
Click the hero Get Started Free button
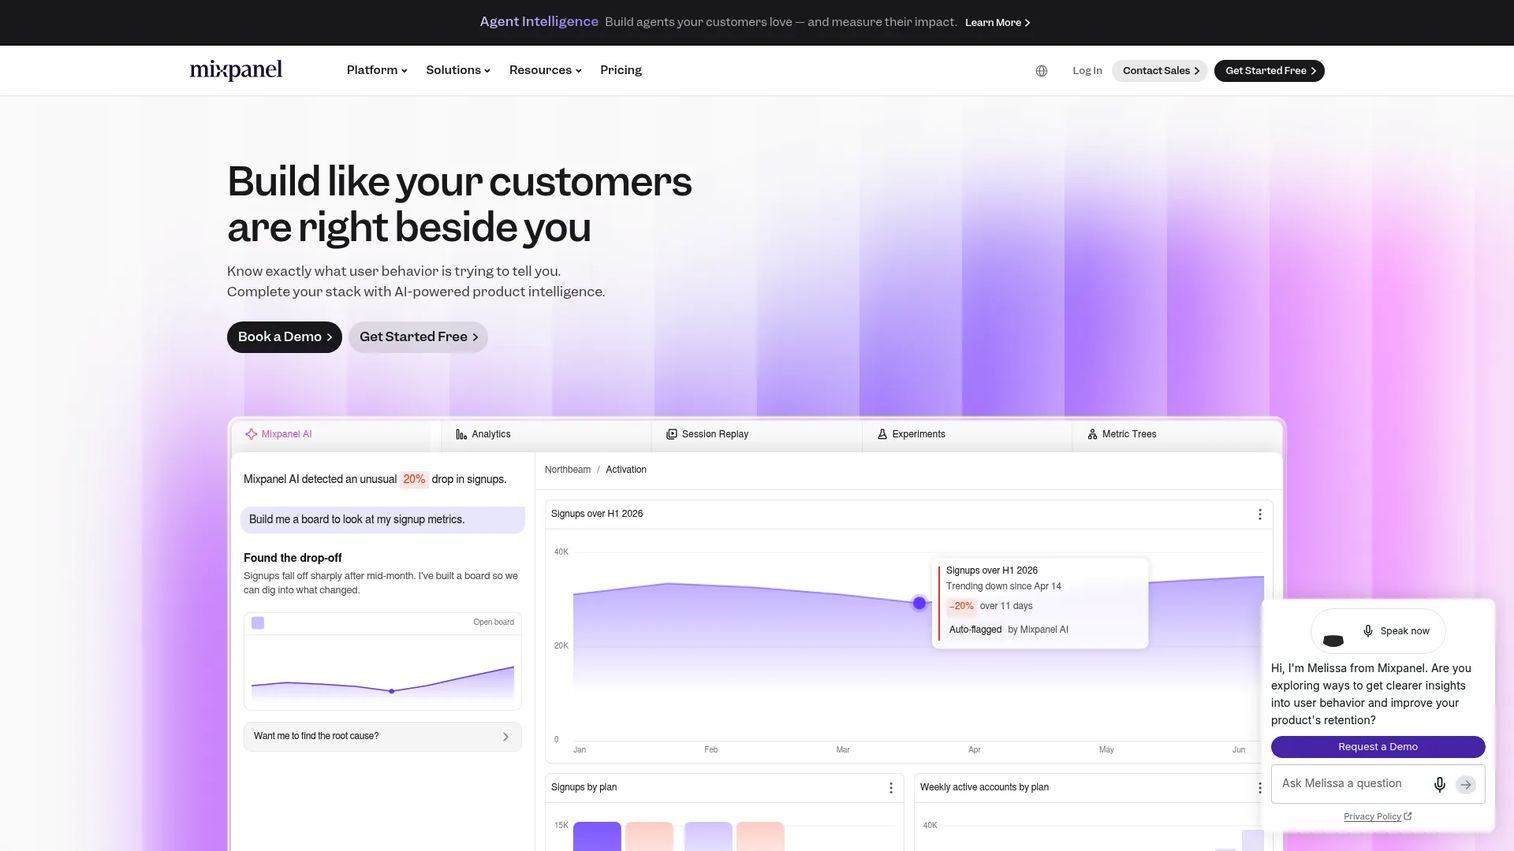click(x=418, y=337)
